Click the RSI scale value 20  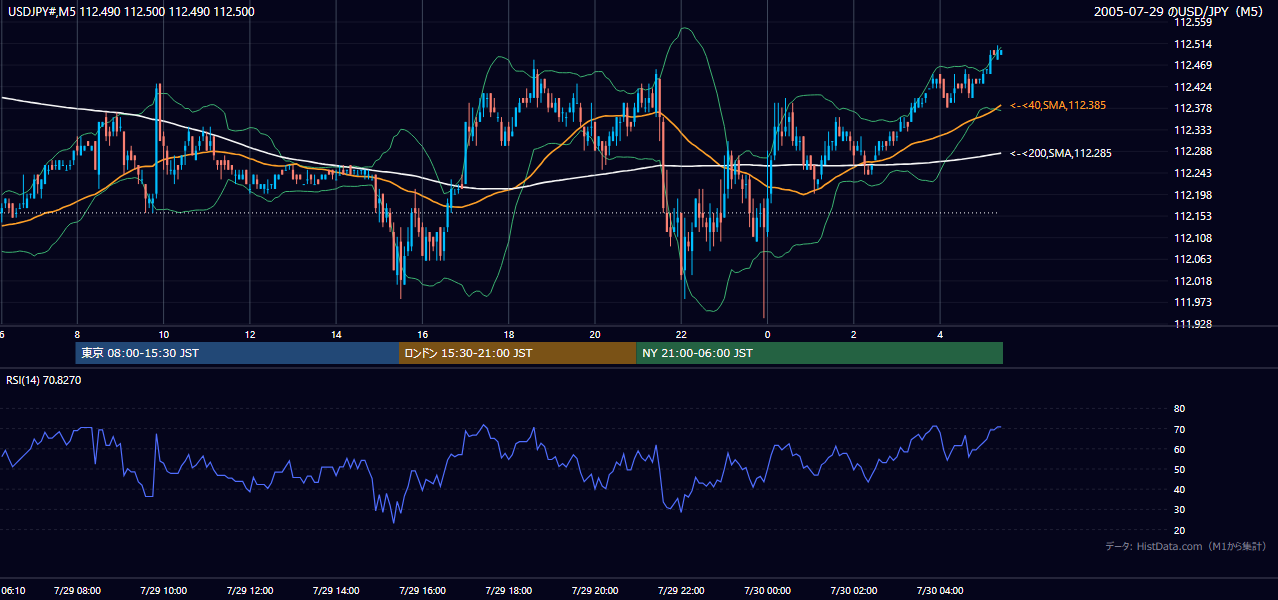pos(1180,530)
